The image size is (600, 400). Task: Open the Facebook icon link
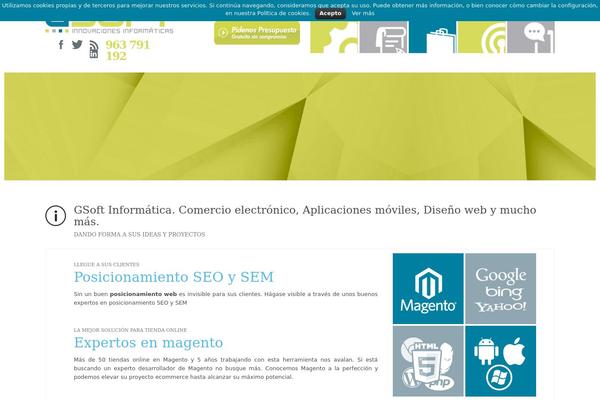coord(61,45)
